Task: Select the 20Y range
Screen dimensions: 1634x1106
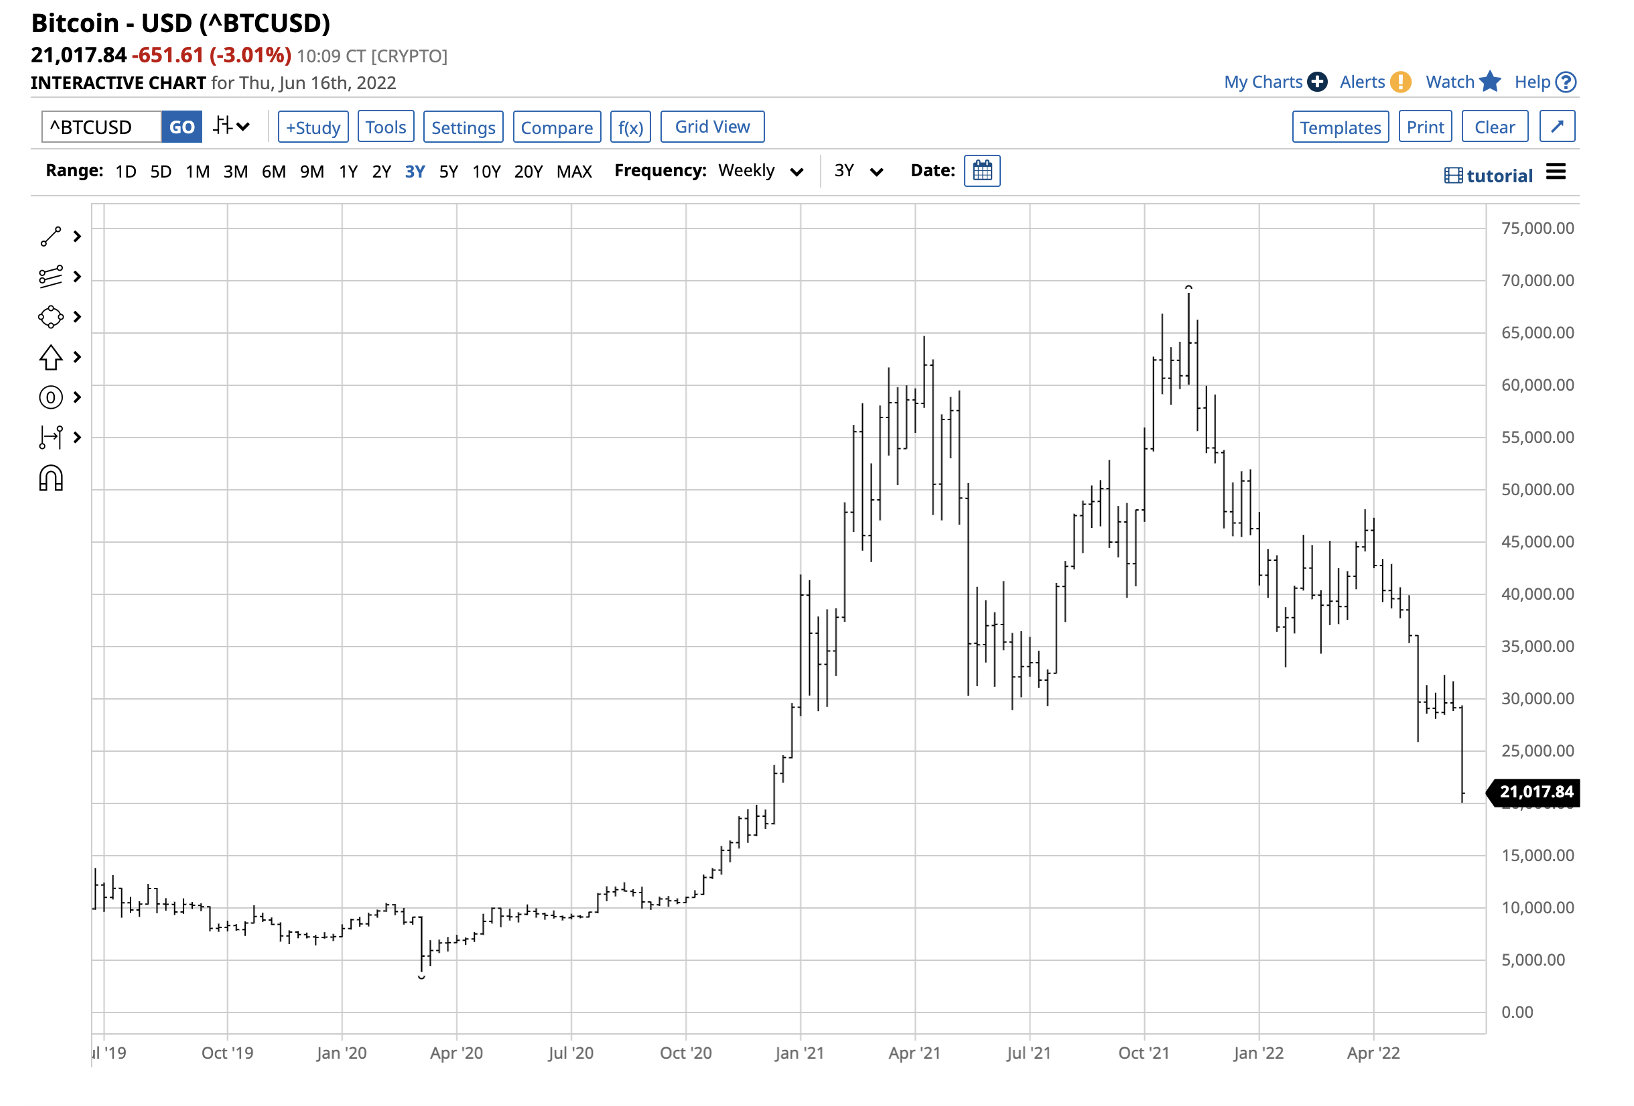Action: [529, 171]
